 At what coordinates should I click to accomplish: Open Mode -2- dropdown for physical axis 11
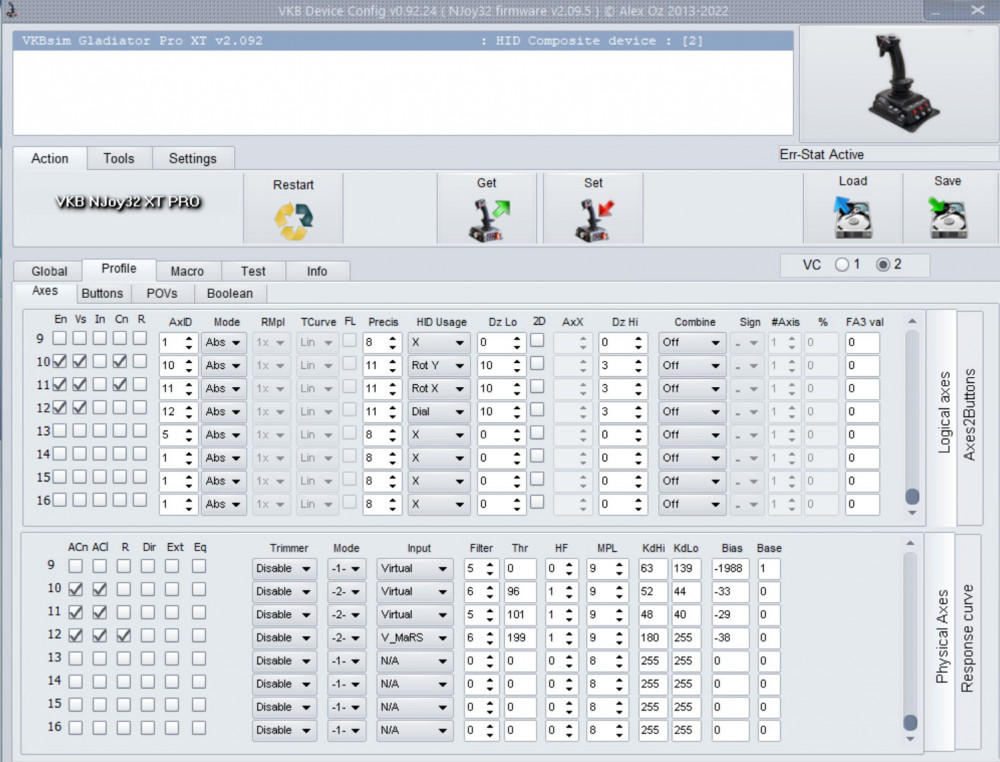(346, 615)
